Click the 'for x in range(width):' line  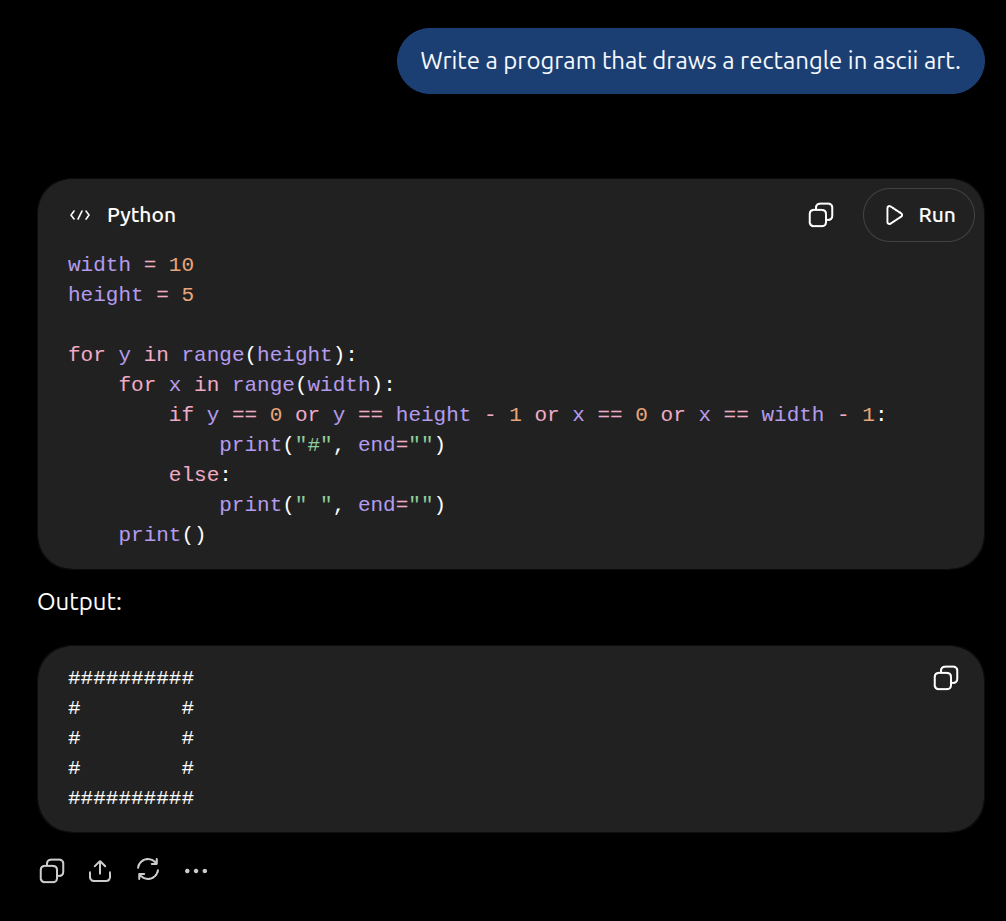(257, 384)
